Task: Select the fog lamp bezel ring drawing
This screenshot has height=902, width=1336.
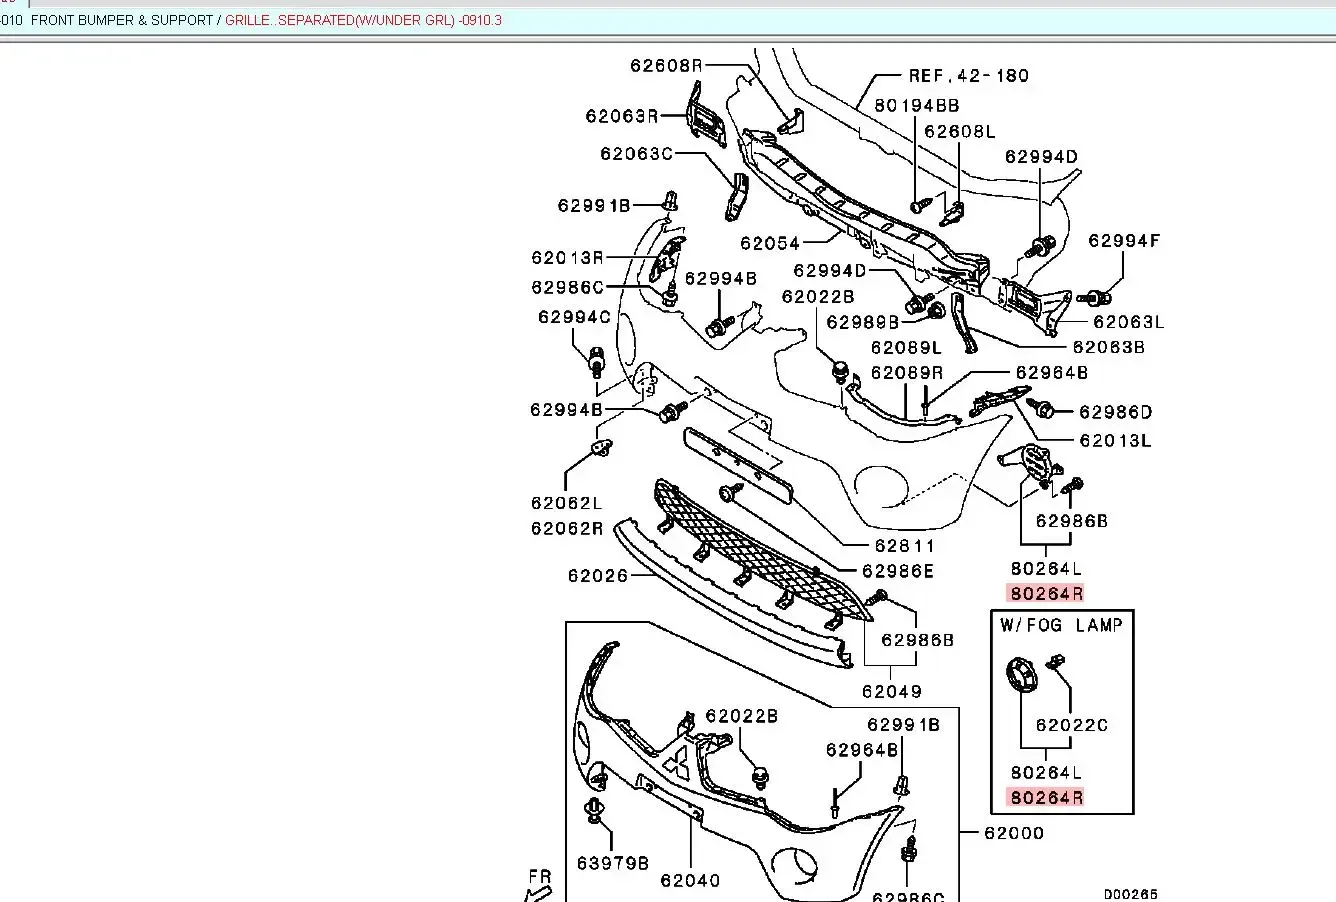Action: pos(1022,674)
